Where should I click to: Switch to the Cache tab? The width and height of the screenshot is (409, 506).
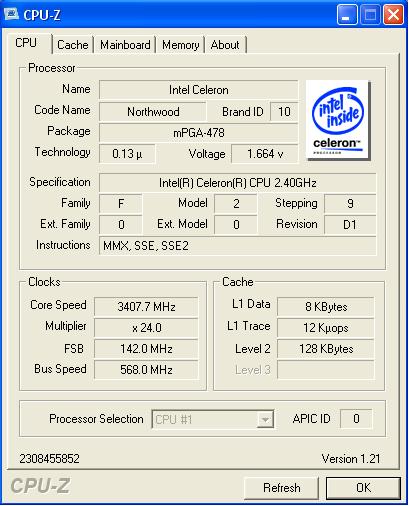point(73,45)
